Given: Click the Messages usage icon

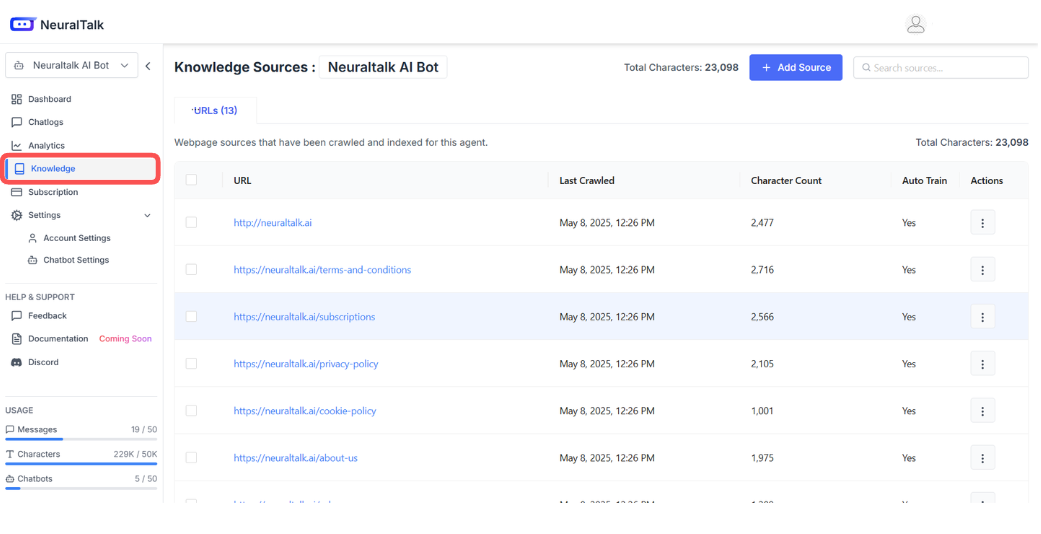Looking at the screenshot, I should (10, 430).
